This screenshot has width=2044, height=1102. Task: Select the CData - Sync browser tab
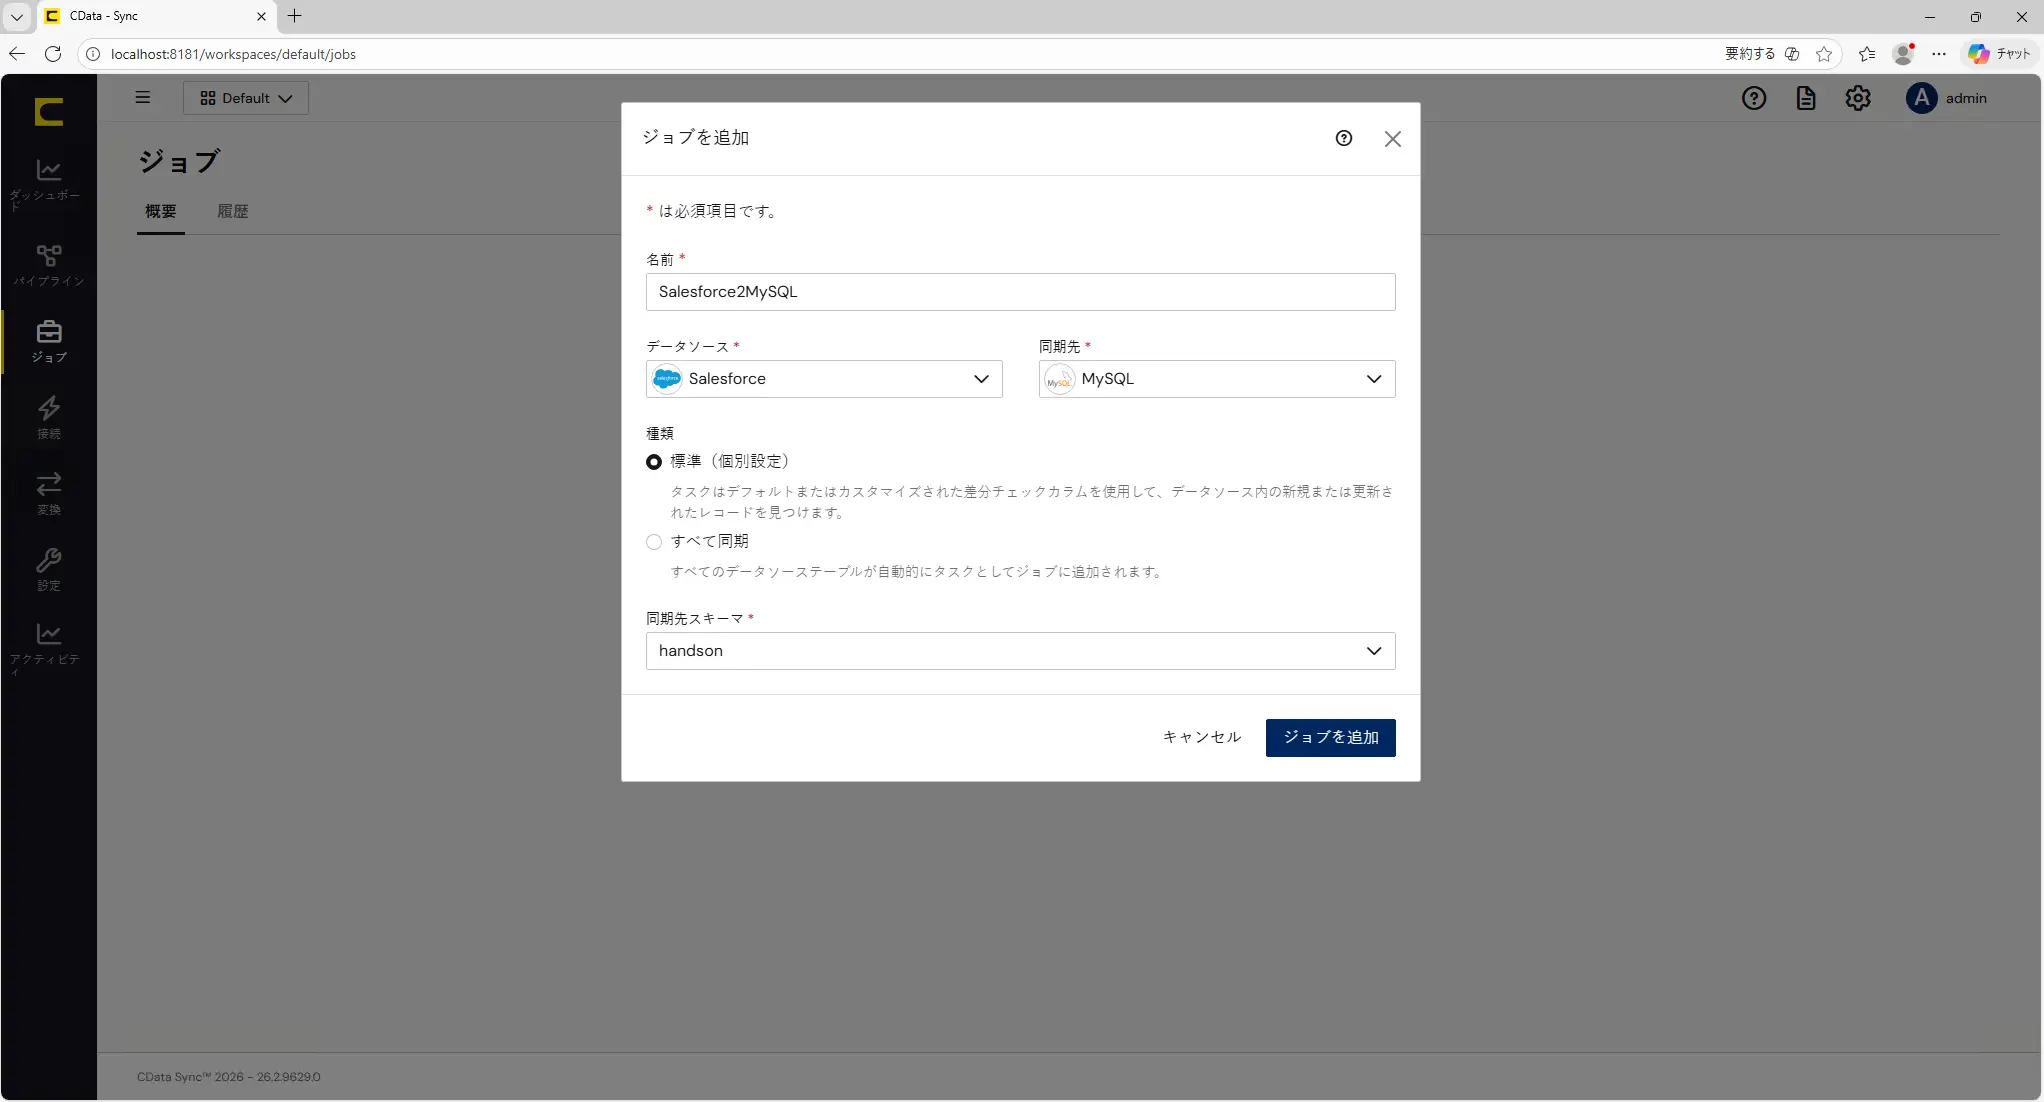click(x=157, y=16)
